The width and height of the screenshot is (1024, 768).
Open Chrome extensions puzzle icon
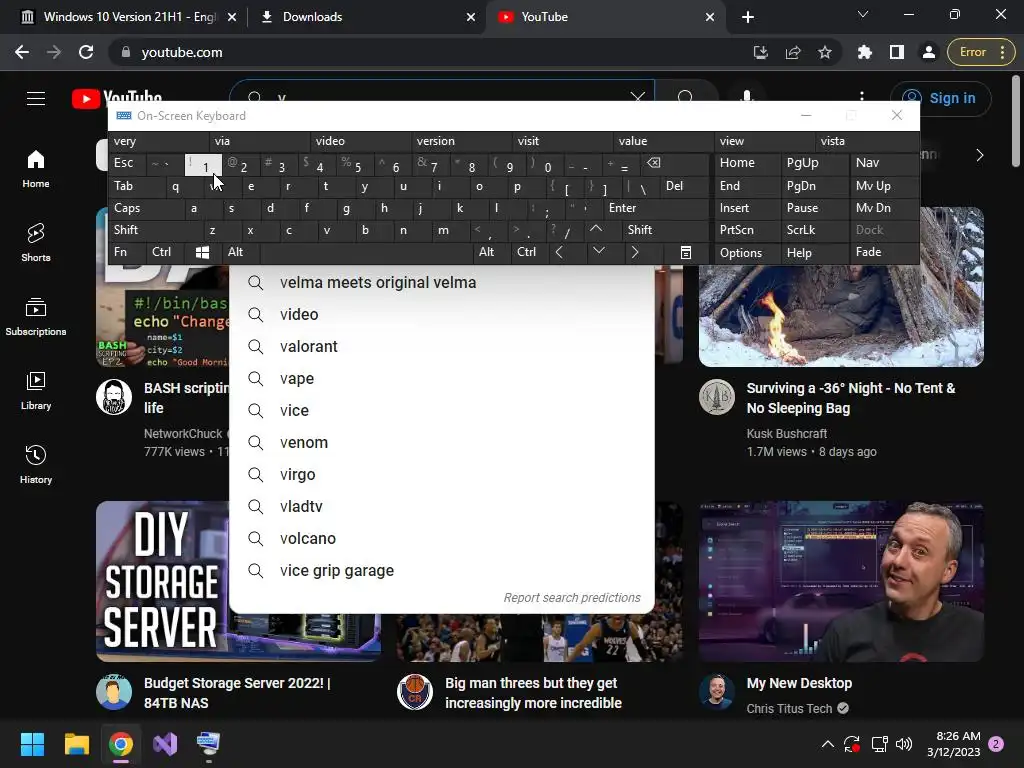click(865, 52)
